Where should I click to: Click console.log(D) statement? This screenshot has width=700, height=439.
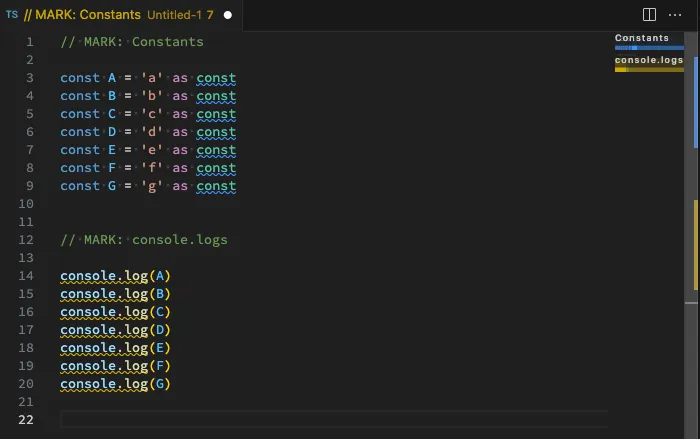[116, 330]
